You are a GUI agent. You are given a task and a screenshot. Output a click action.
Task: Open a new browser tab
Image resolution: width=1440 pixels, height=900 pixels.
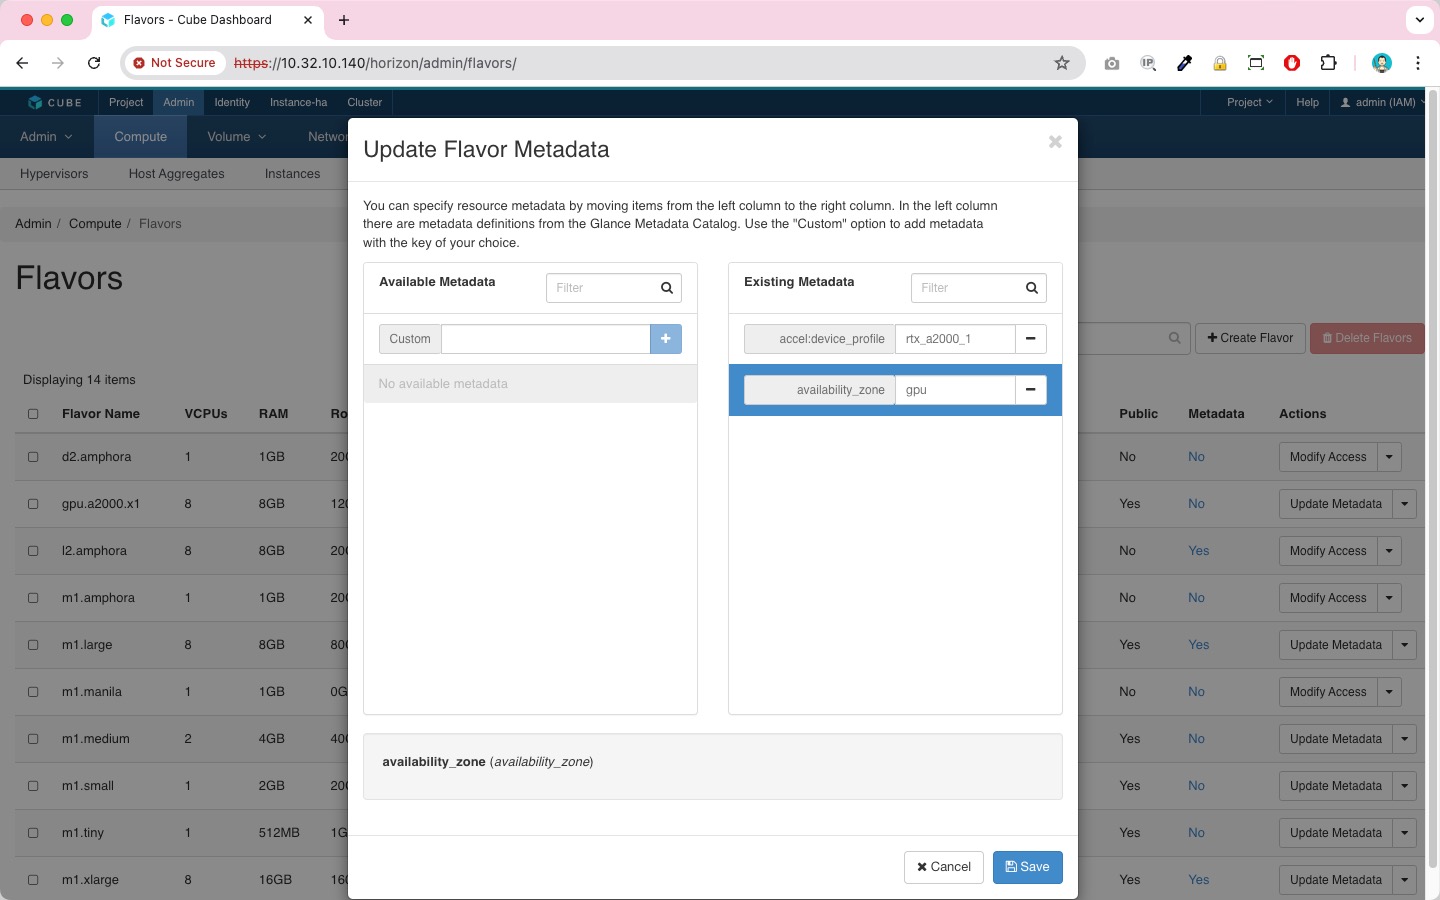click(344, 20)
